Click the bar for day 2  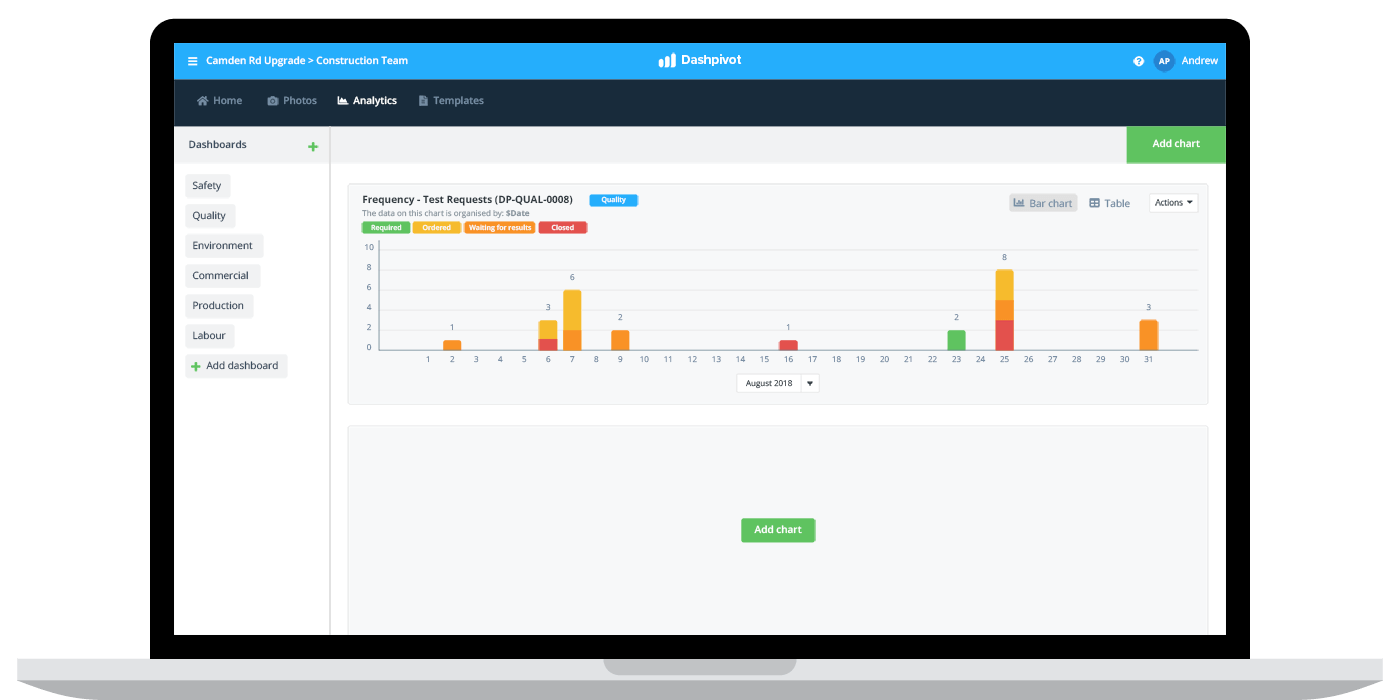pos(452,345)
